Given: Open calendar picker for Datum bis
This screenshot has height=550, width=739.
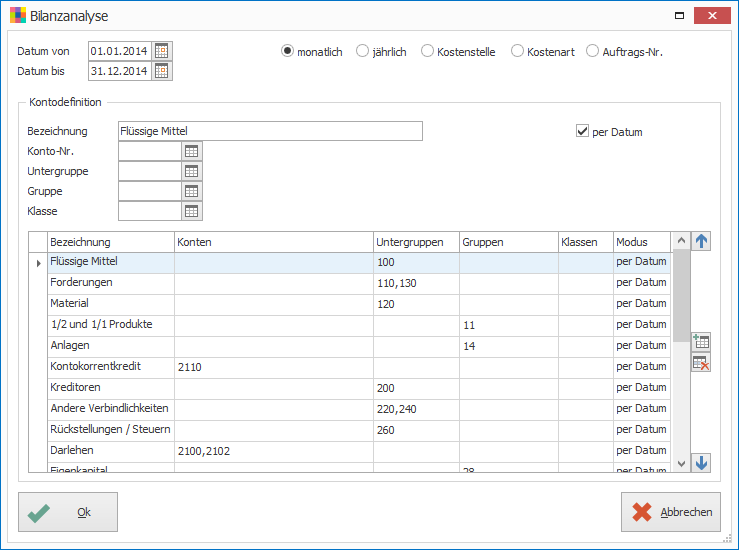Looking at the screenshot, I should tap(162, 71).
